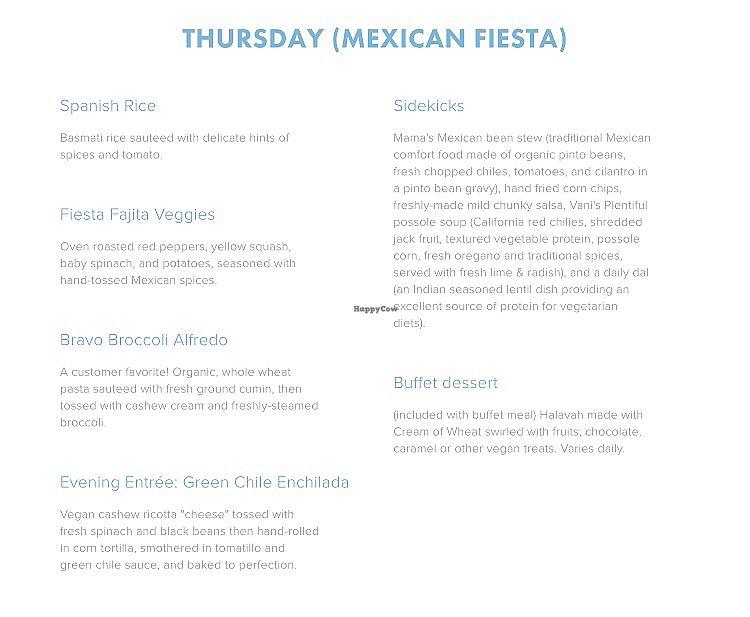Screen dimensions: 750x617
Task: Click the Bravo Broccoli Alfredo heading
Action: (x=144, y=340)
